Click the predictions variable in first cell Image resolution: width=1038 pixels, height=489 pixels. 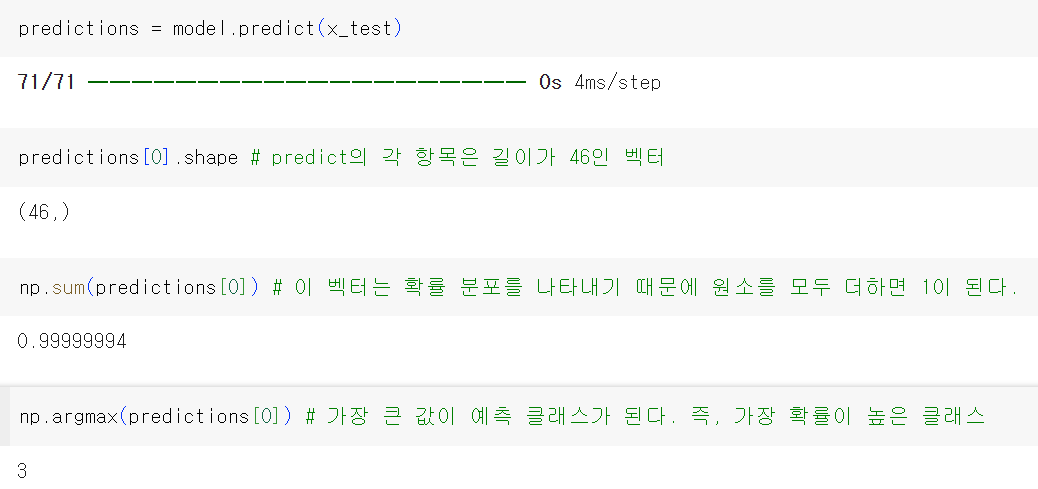[79, 29]
